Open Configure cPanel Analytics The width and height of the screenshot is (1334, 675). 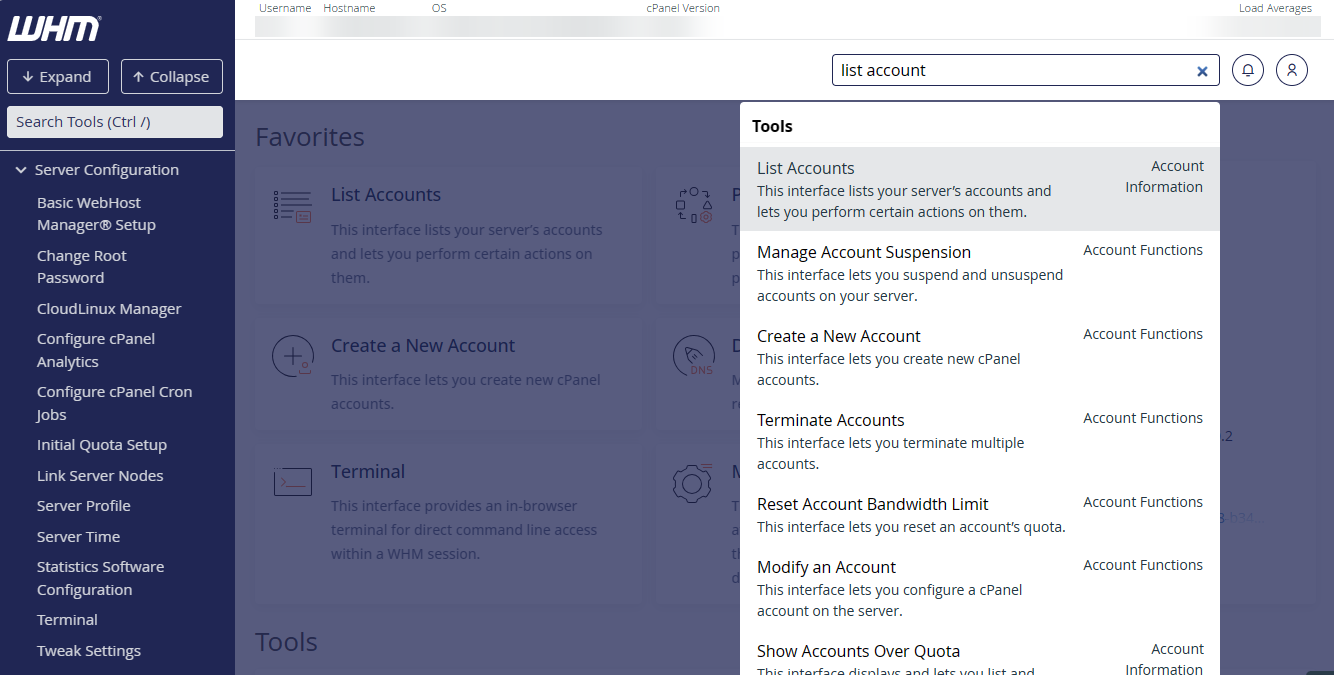[96, 350]
